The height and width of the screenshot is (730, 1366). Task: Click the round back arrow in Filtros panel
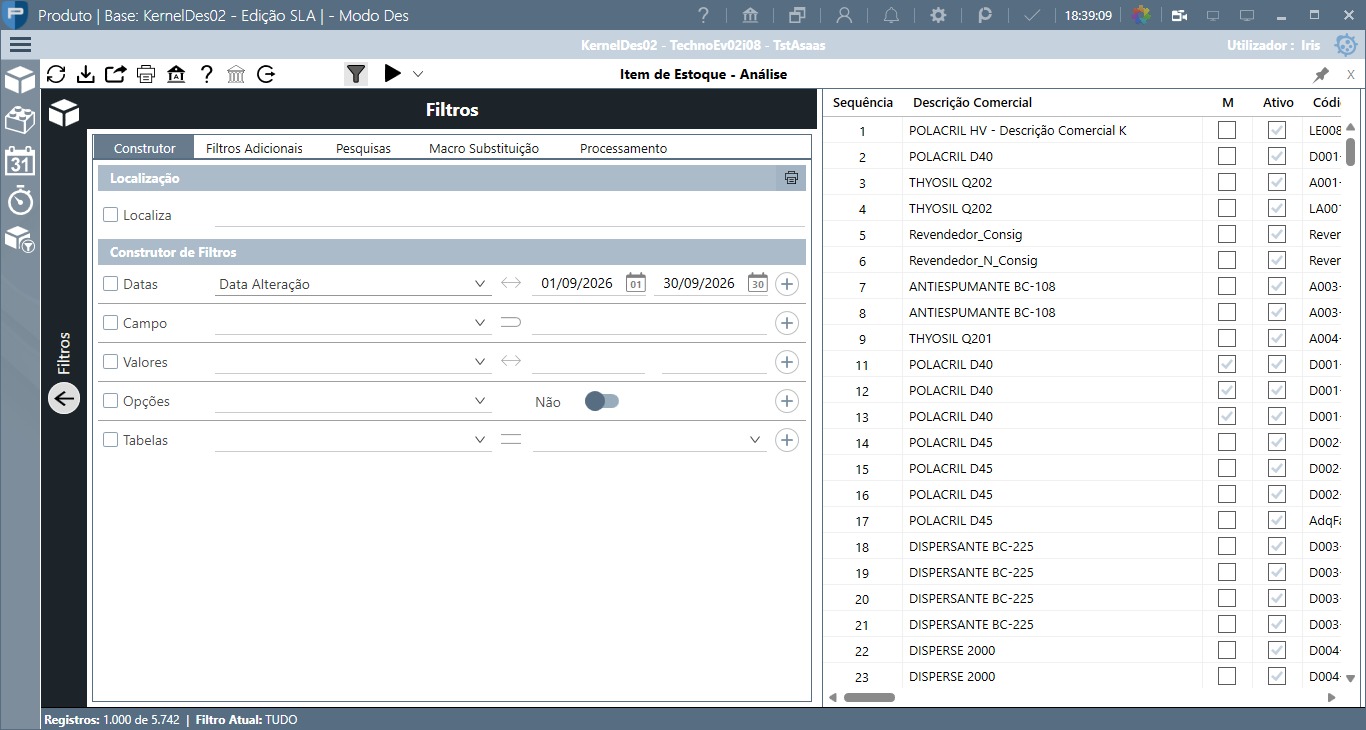click(x=64, y=398)
